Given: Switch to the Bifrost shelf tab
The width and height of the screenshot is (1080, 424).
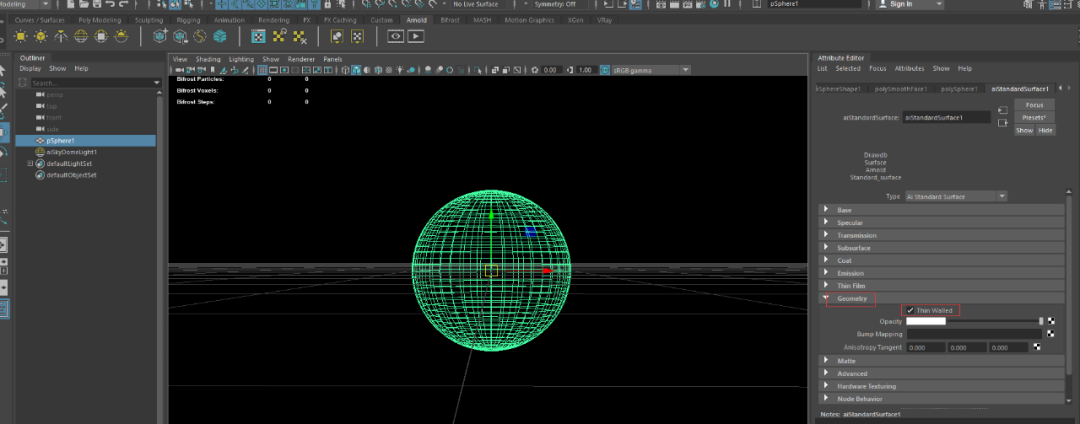Looking at the screenshot, I should pyautogui.click(x=450, y=20).
